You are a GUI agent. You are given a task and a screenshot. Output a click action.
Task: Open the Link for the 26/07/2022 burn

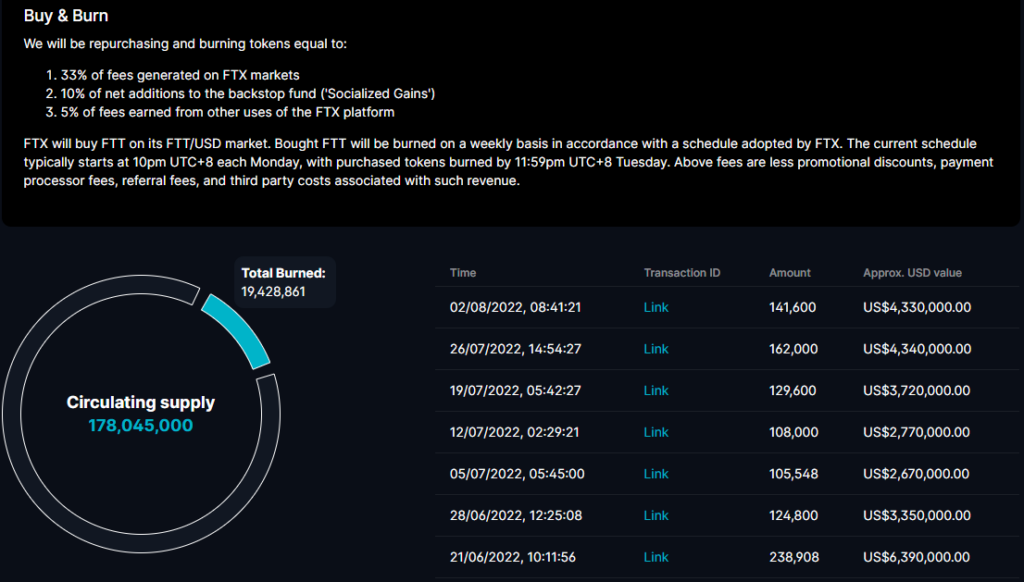(x=656, y=349)
